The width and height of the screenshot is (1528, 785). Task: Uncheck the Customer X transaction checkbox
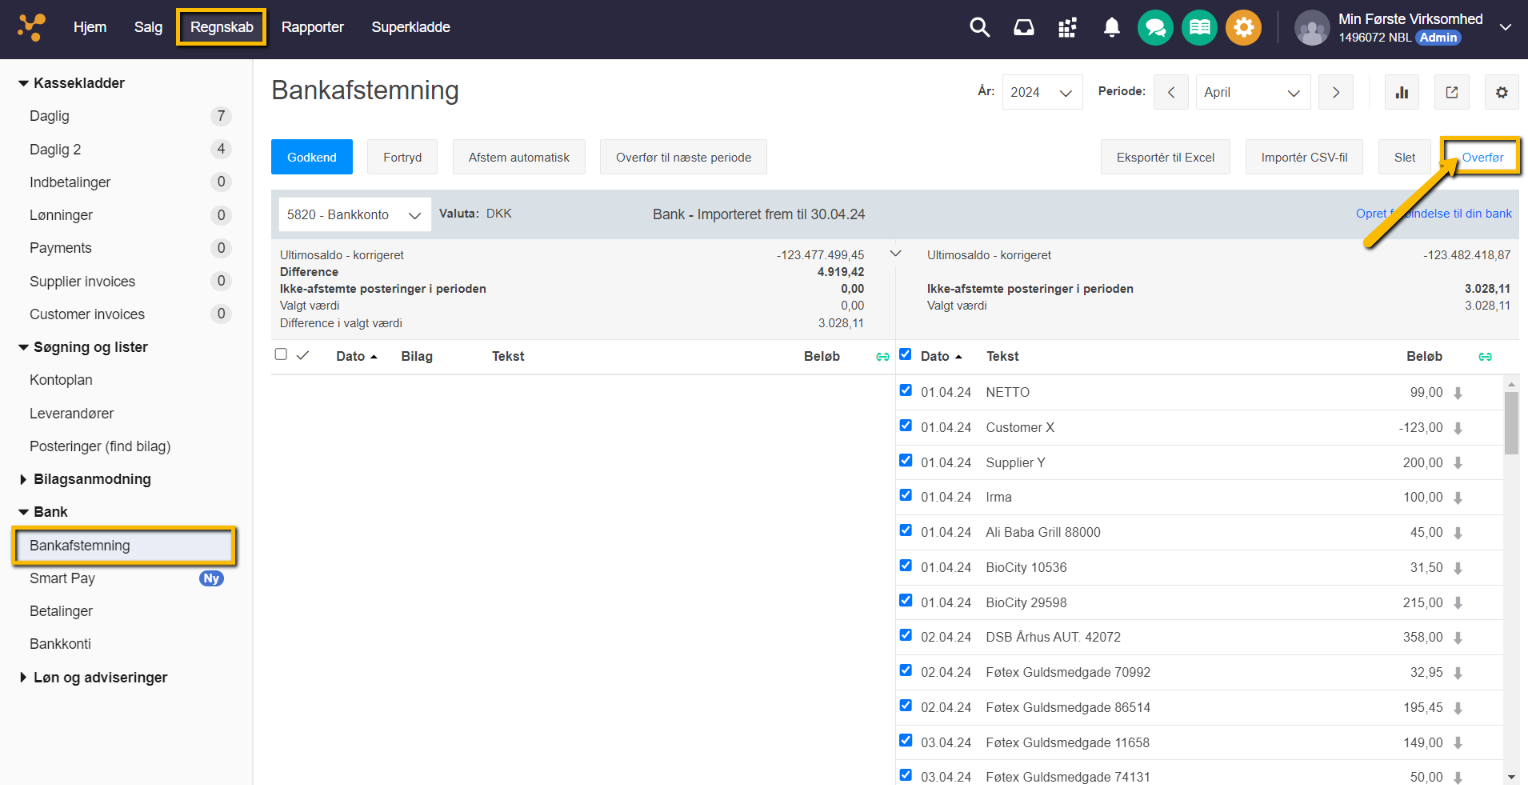905,426
